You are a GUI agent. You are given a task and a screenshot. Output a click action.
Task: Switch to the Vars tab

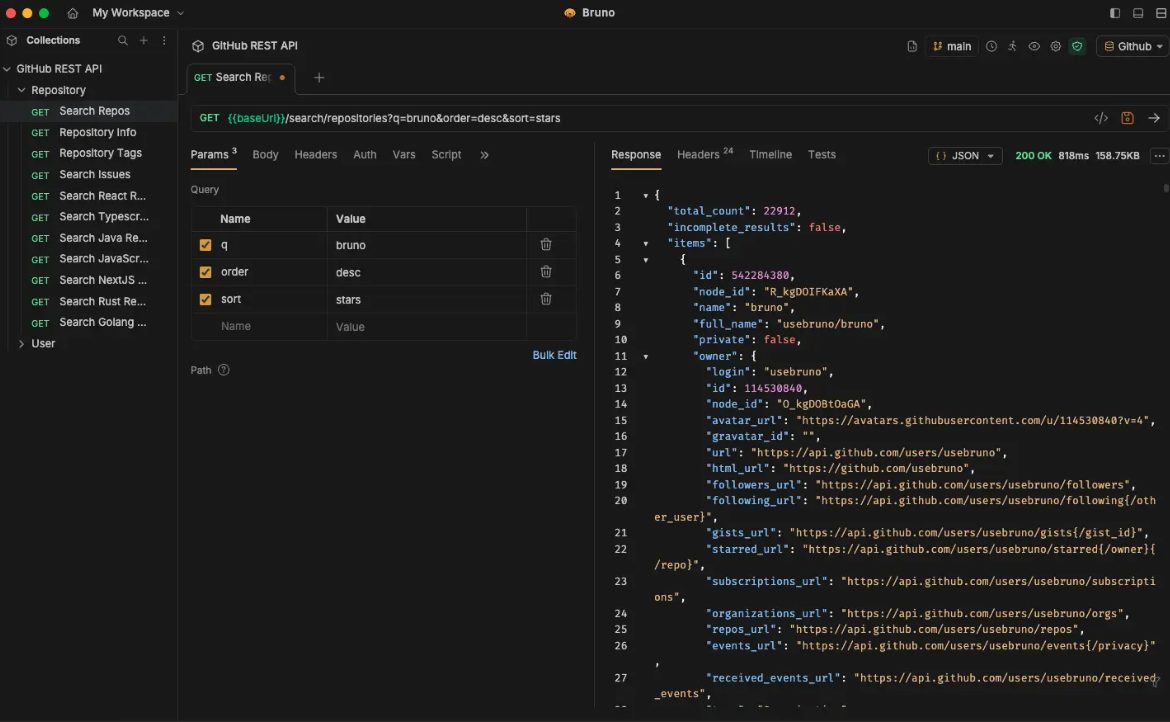pyautogui.click(x=404, y=155)
